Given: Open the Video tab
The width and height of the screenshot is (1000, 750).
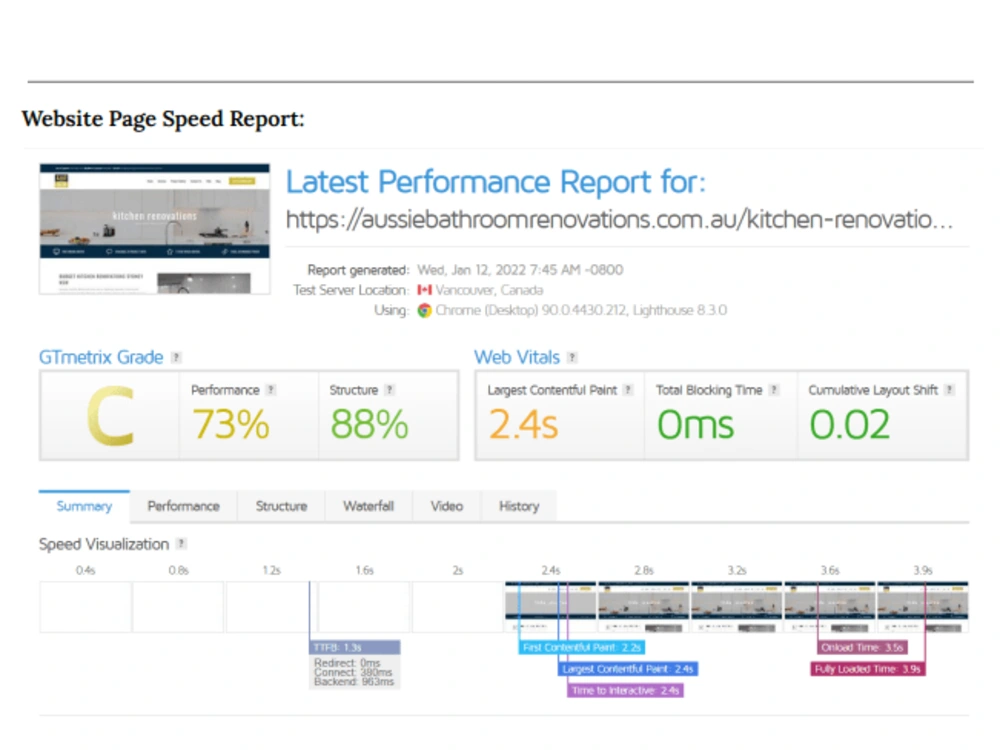Looking at the screenshot, I should click(x=446, y=506).
